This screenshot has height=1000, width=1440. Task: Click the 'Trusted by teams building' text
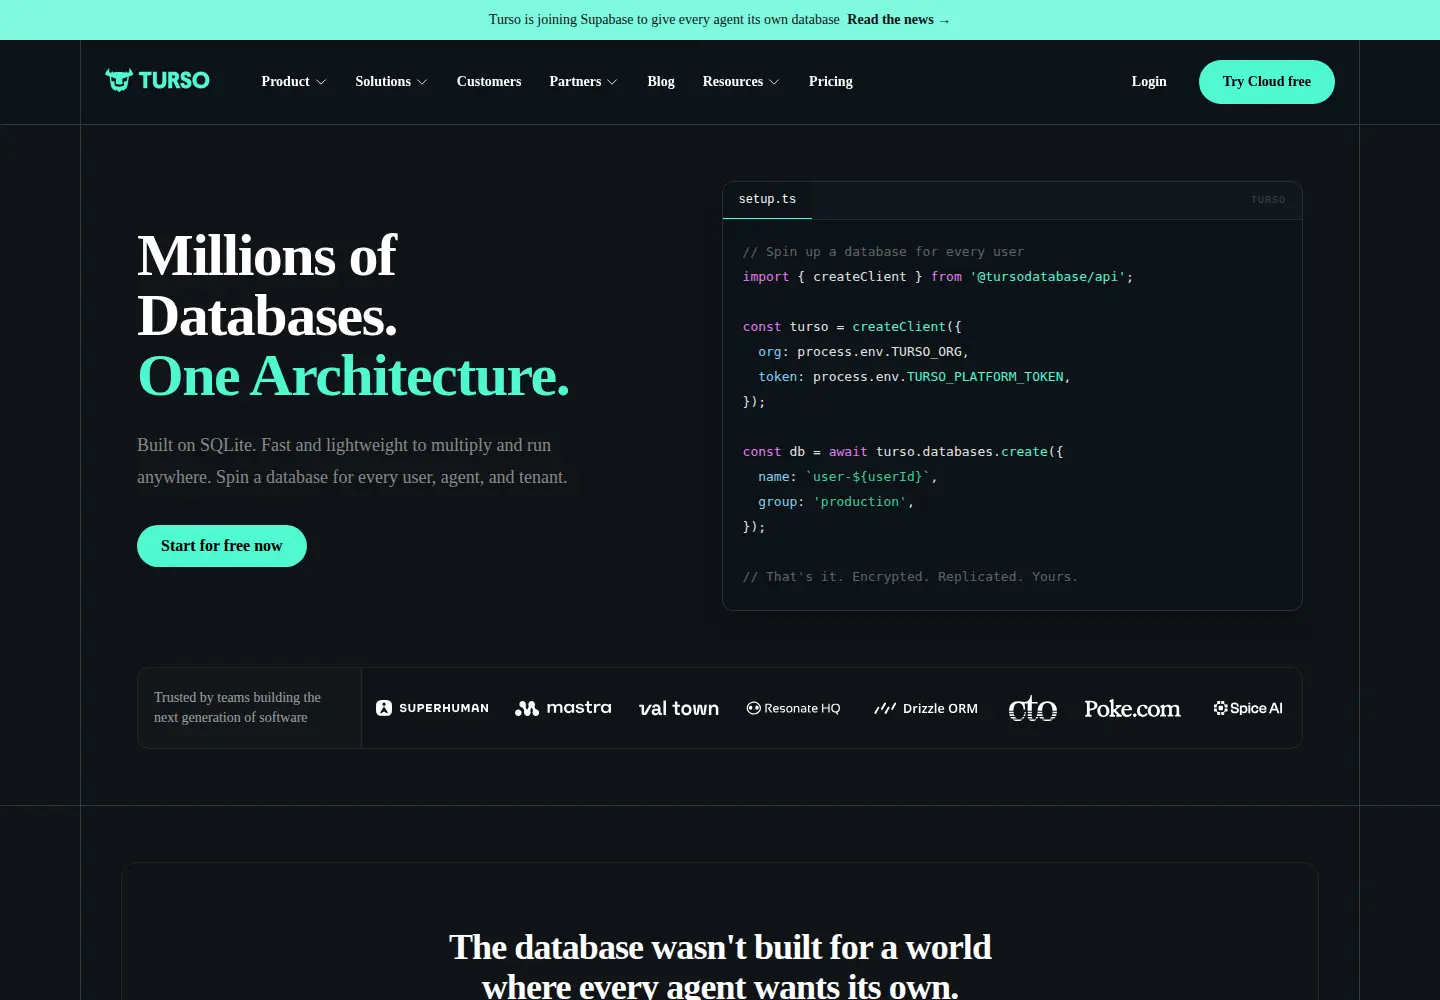pos(238,707)
